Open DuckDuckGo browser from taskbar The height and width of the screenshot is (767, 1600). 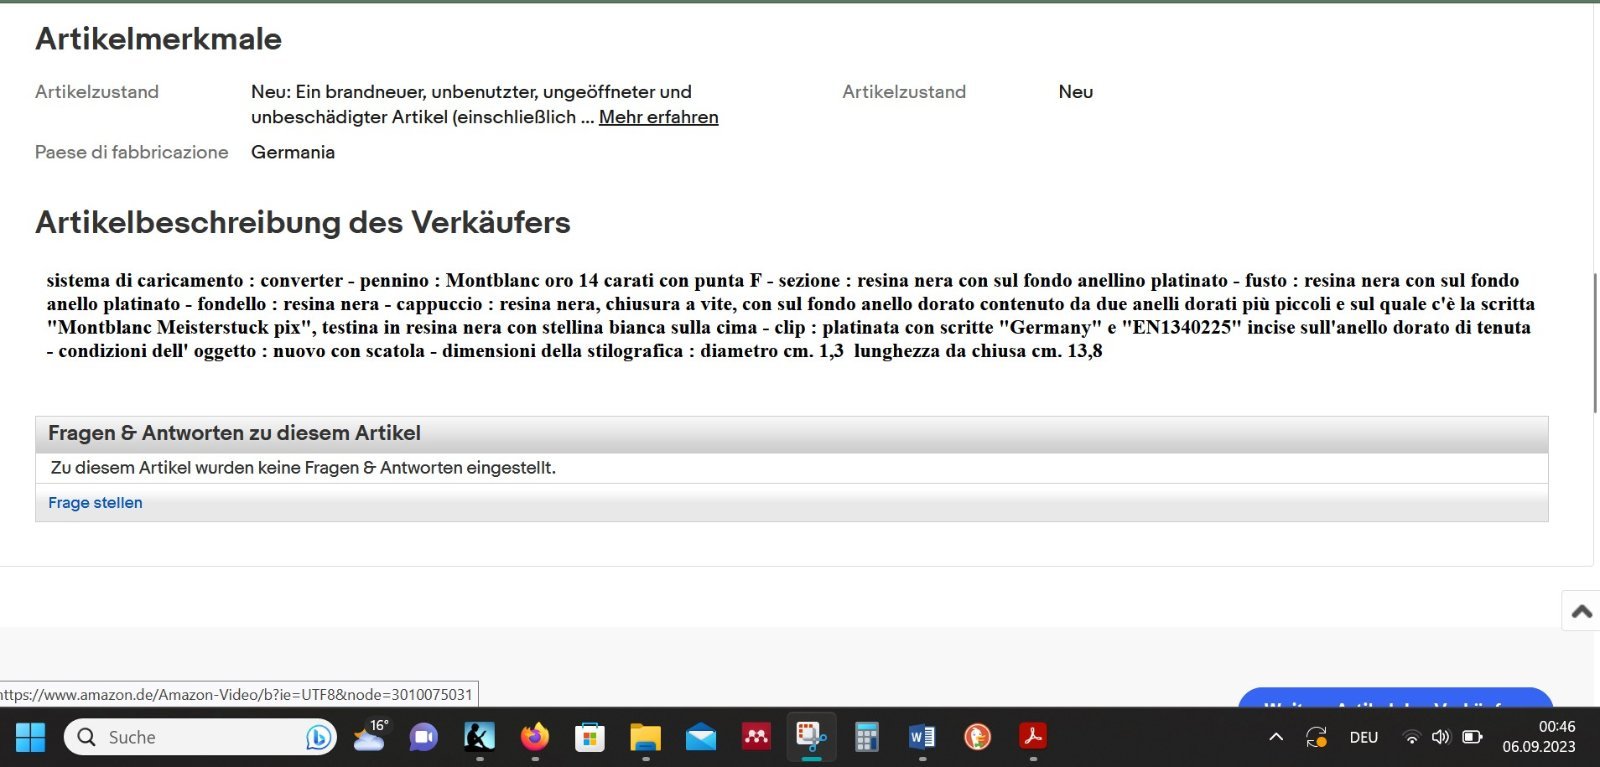point(977,738)
